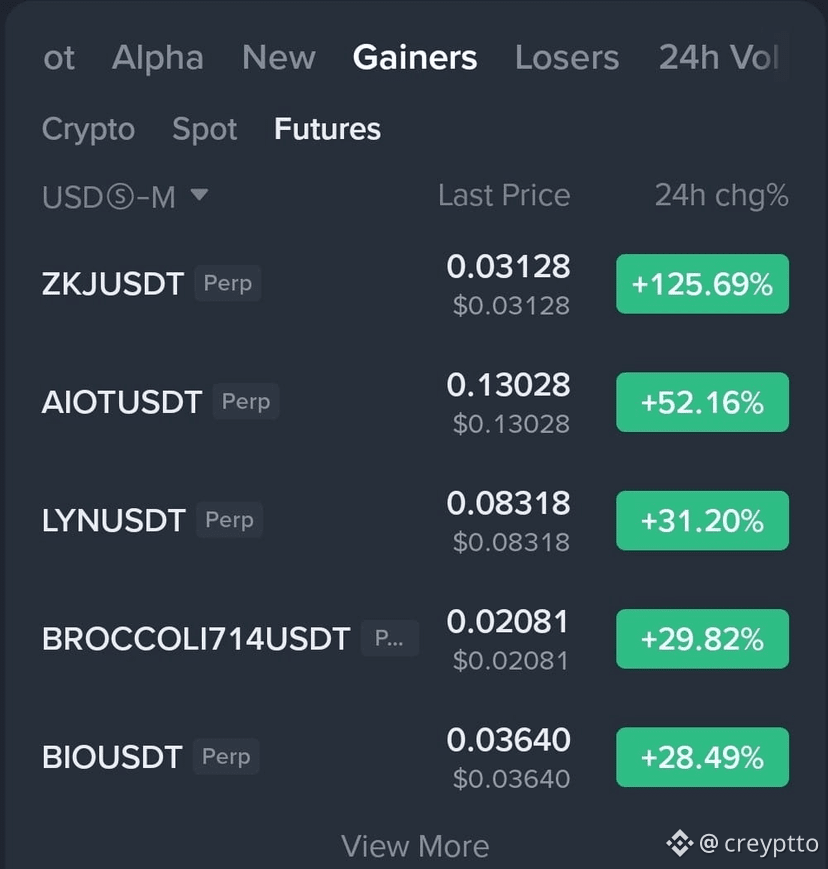This screenshot has width=828, height=869.
Task: Open the ZKJUSDT perpetual pair
Action: [x=416, y=284]
